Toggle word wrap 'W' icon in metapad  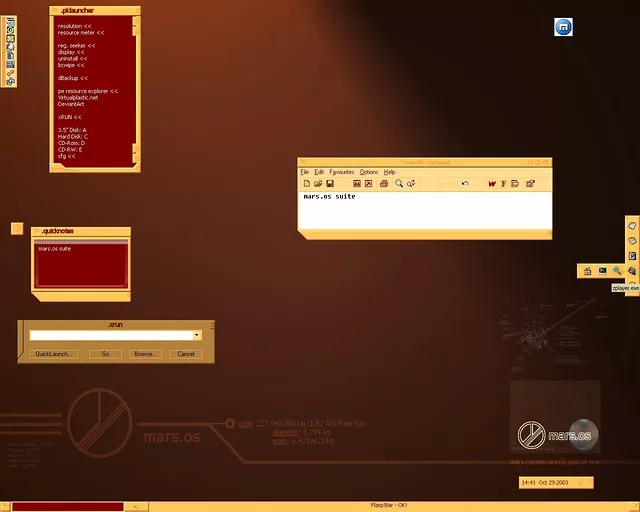(x=492, y=184)
